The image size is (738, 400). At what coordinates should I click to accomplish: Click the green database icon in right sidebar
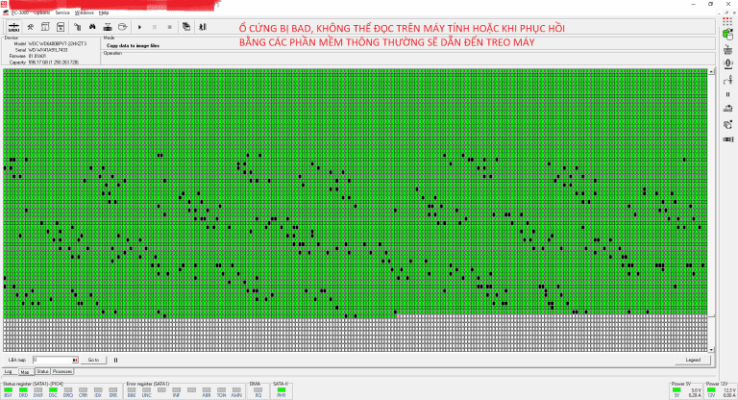click(x=728, y=34)
